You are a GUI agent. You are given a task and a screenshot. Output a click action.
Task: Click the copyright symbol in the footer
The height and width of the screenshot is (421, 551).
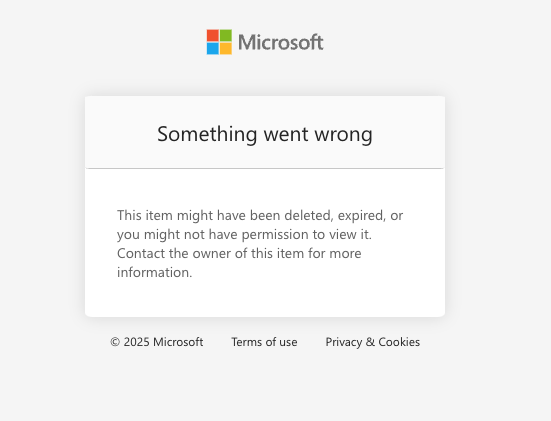pos(115,342)
